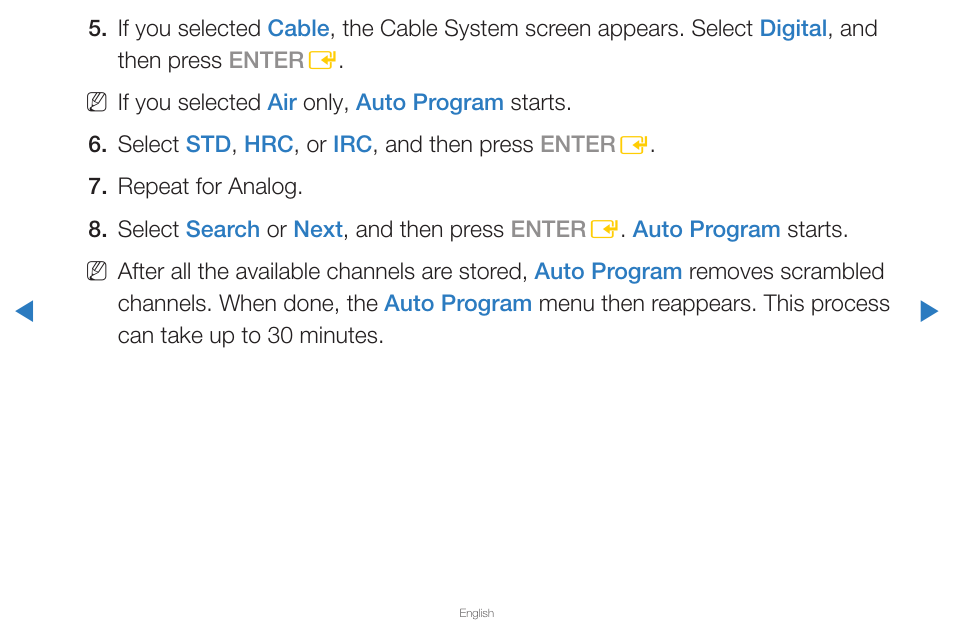The height and width of the screenshot is (624, 954).
Task: Click the ENTER icon in step 8
Action: click(605, 230)
